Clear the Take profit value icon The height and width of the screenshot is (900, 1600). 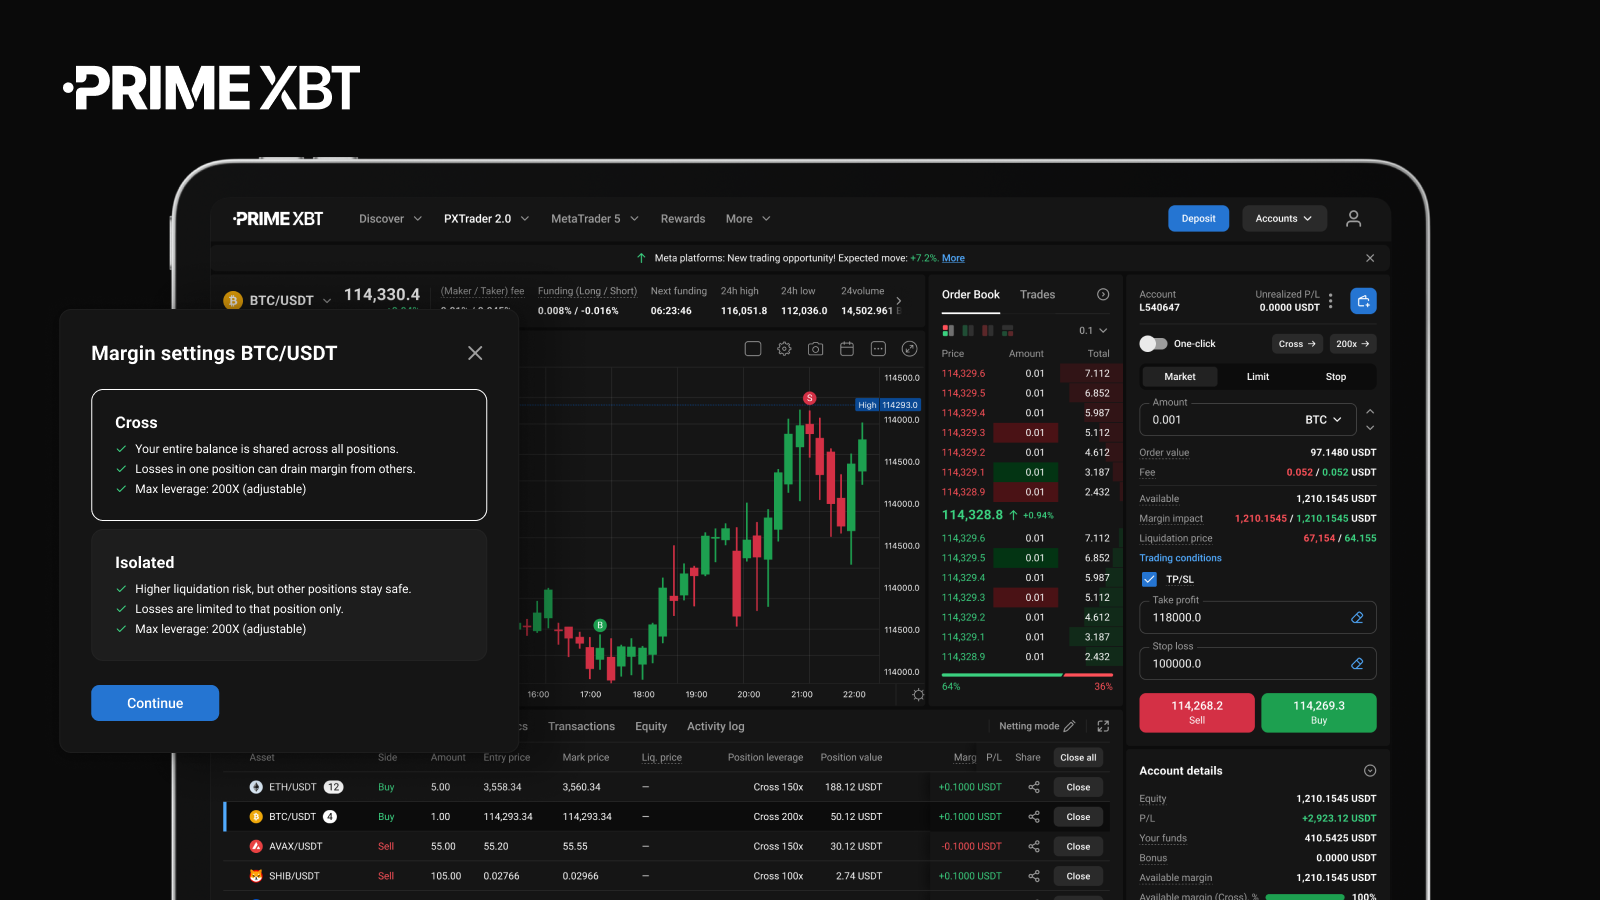(1357, 618)
